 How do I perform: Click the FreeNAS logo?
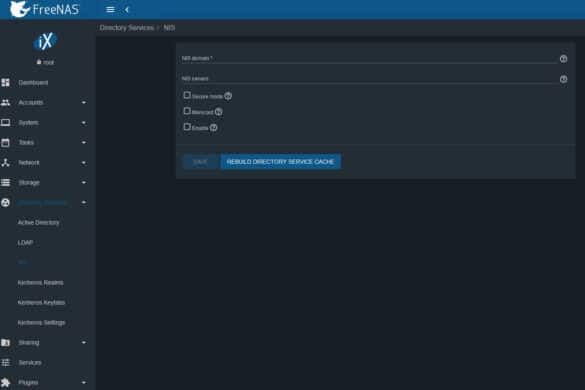tap(44, 9)
